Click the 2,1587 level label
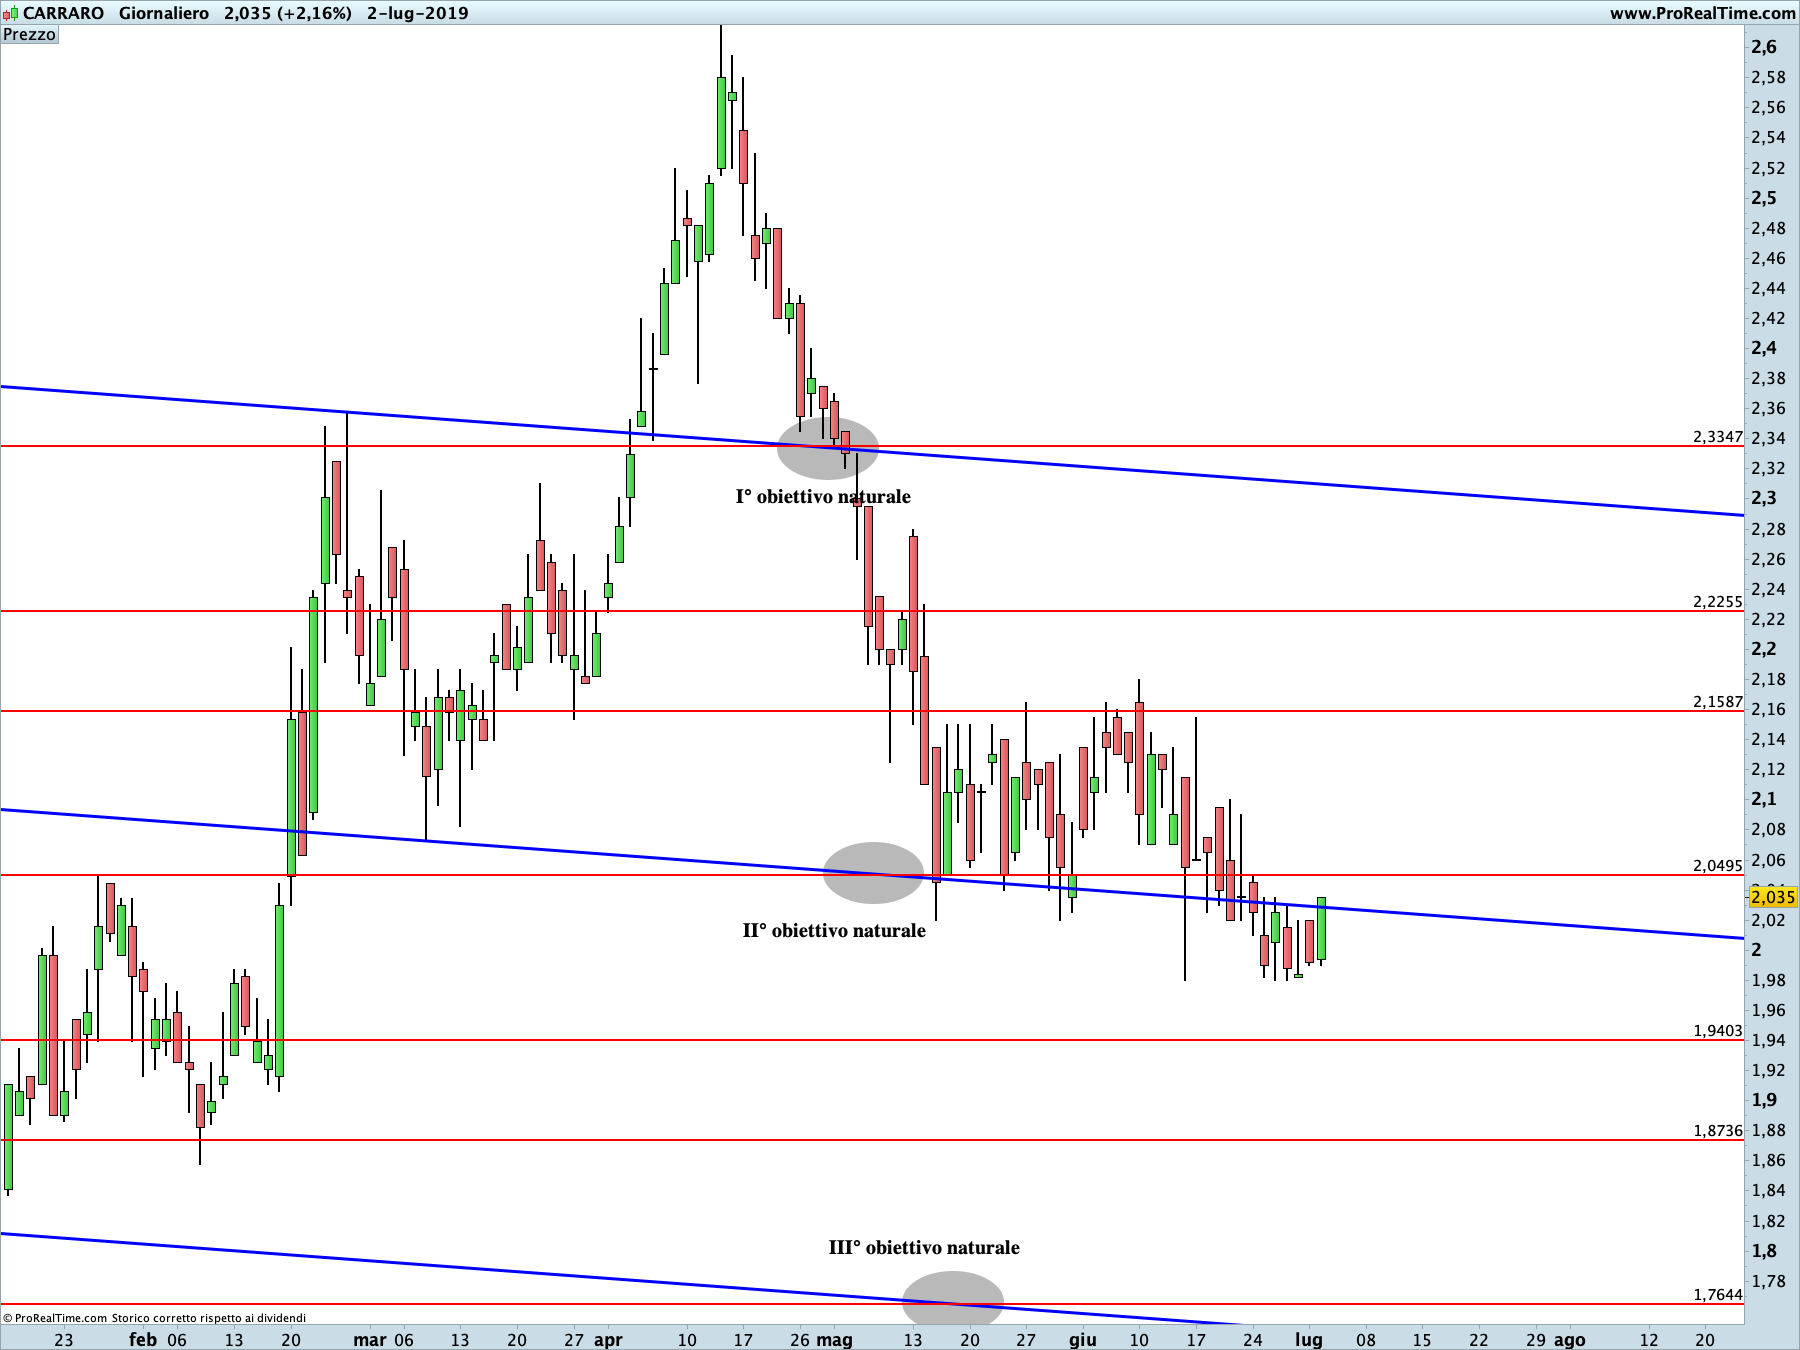Viewport: 1800px width, 1350px height. click(x=1717, y=702)
